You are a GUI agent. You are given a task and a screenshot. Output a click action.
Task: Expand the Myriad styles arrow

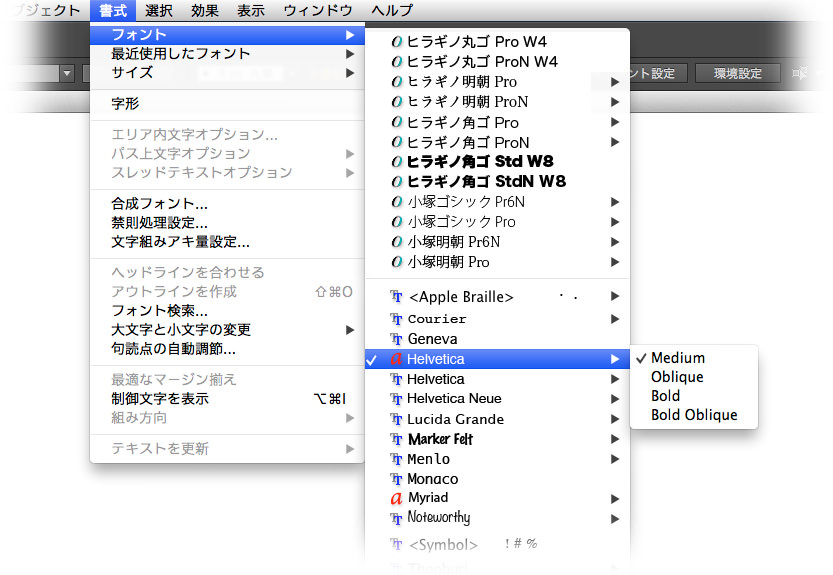click(615, 499)
